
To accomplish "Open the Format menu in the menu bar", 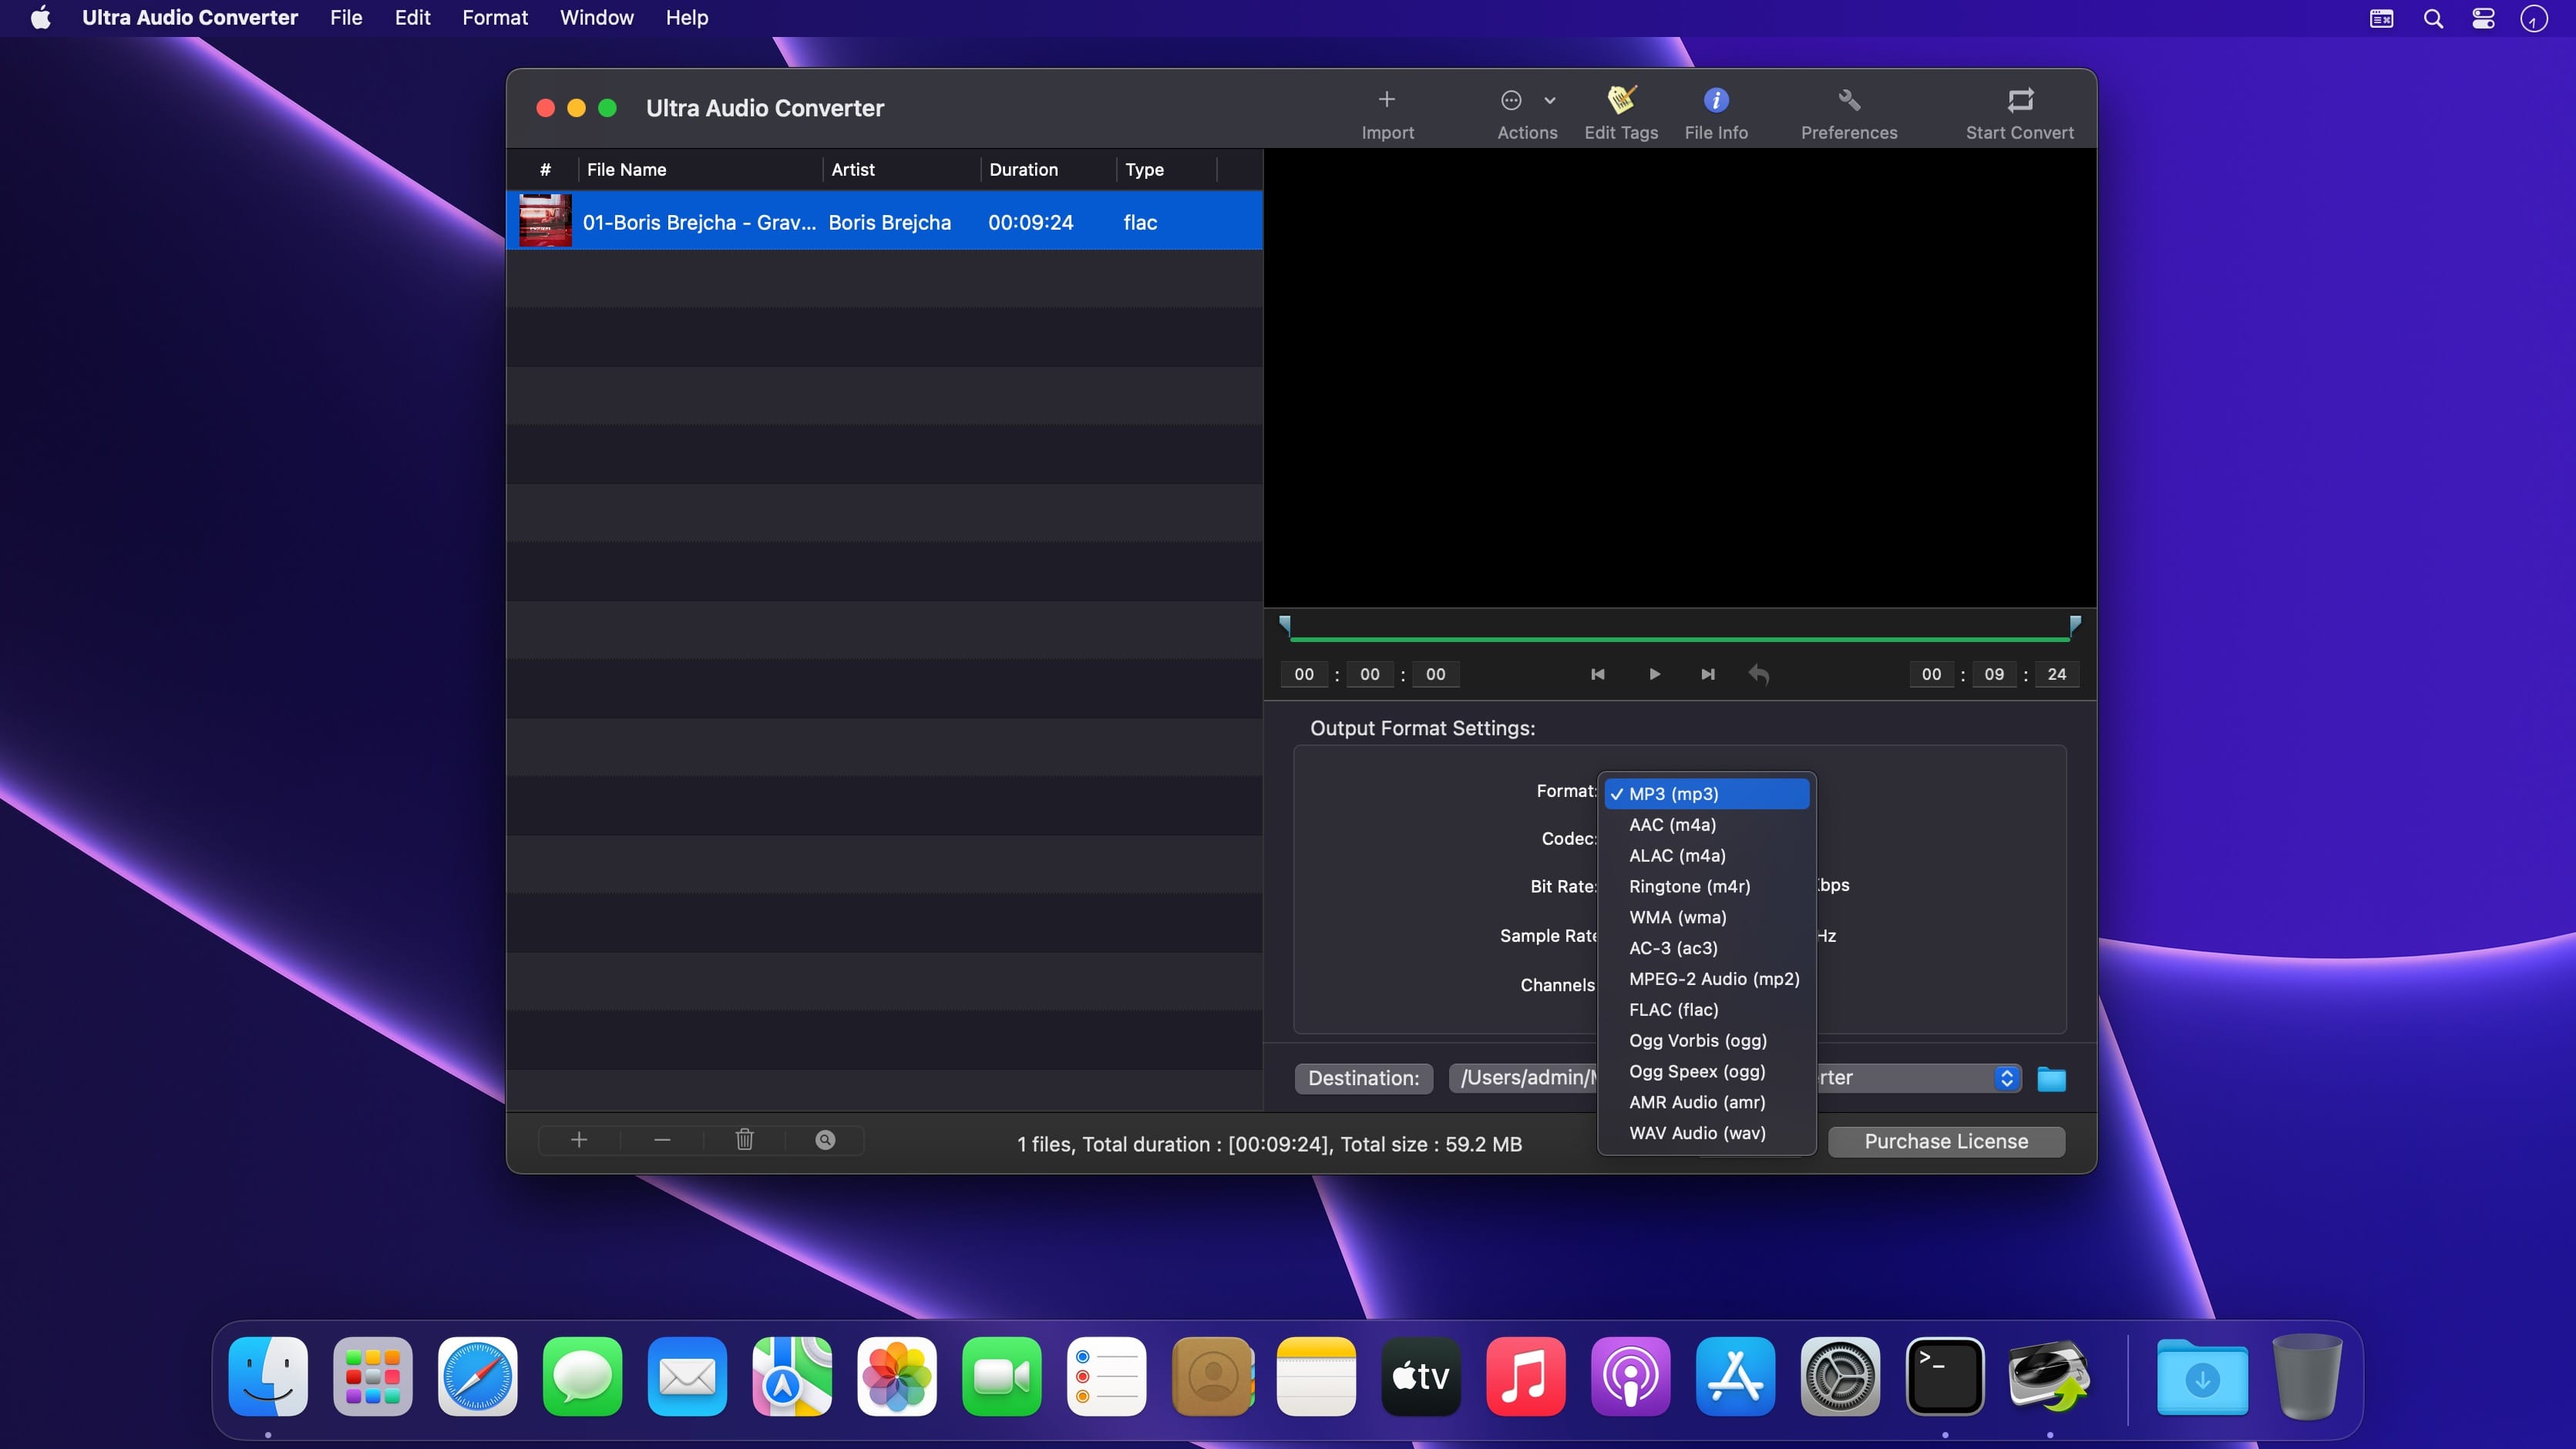I will pos(494,18).
